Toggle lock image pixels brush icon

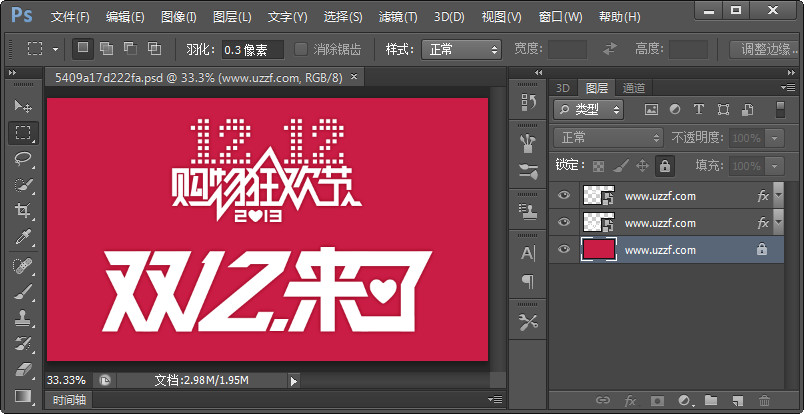pyautogui.click(x=620, y=166)
